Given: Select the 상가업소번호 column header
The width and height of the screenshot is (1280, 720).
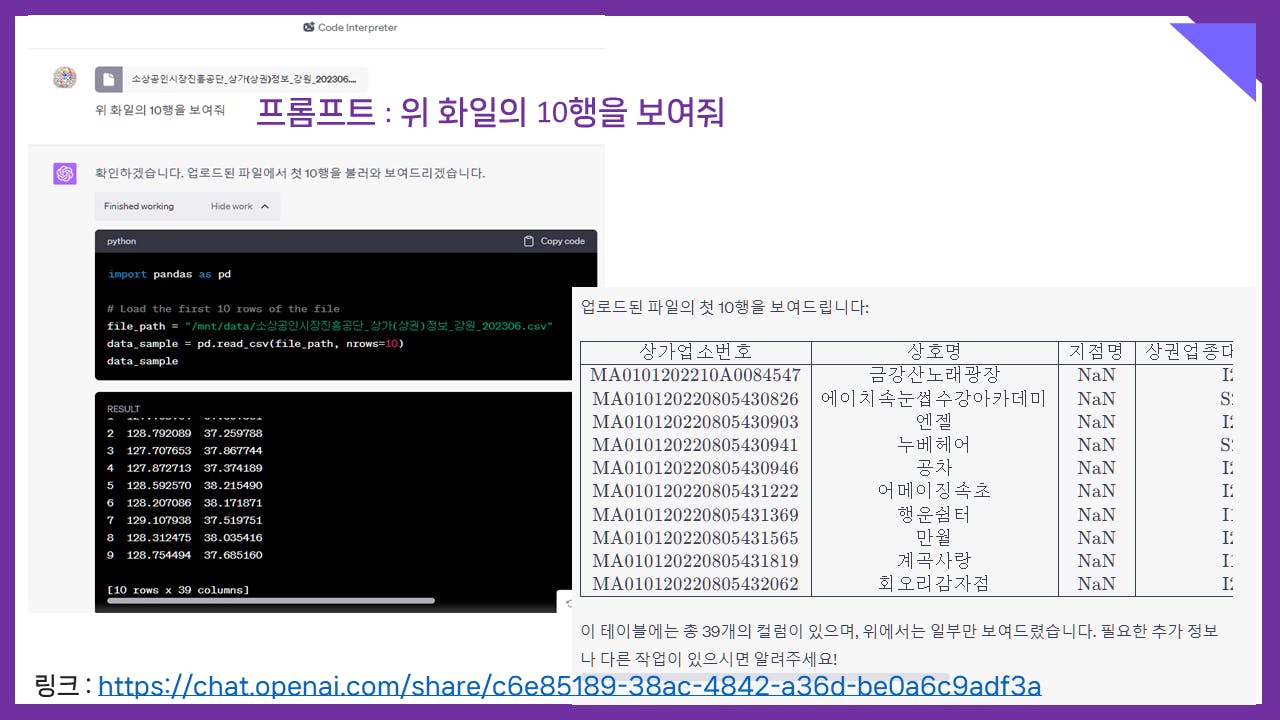Looking at the screenshot, I should coord(696,352).
